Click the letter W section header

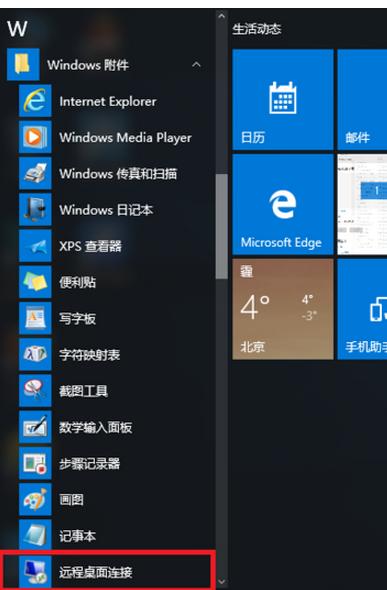[x=17, y=29]
